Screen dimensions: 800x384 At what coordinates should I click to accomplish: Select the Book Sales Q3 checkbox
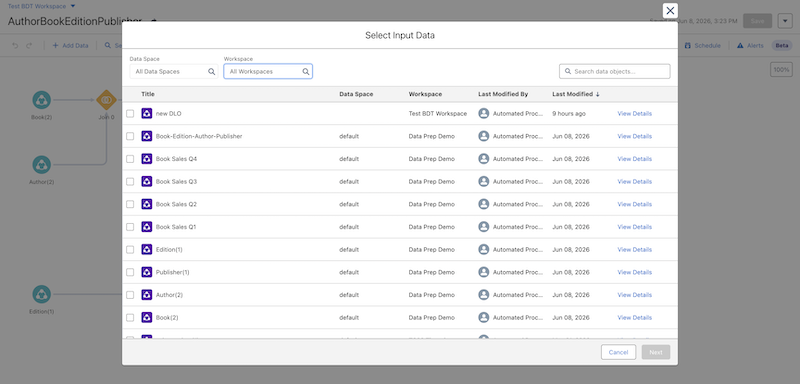tap(130, 182)
